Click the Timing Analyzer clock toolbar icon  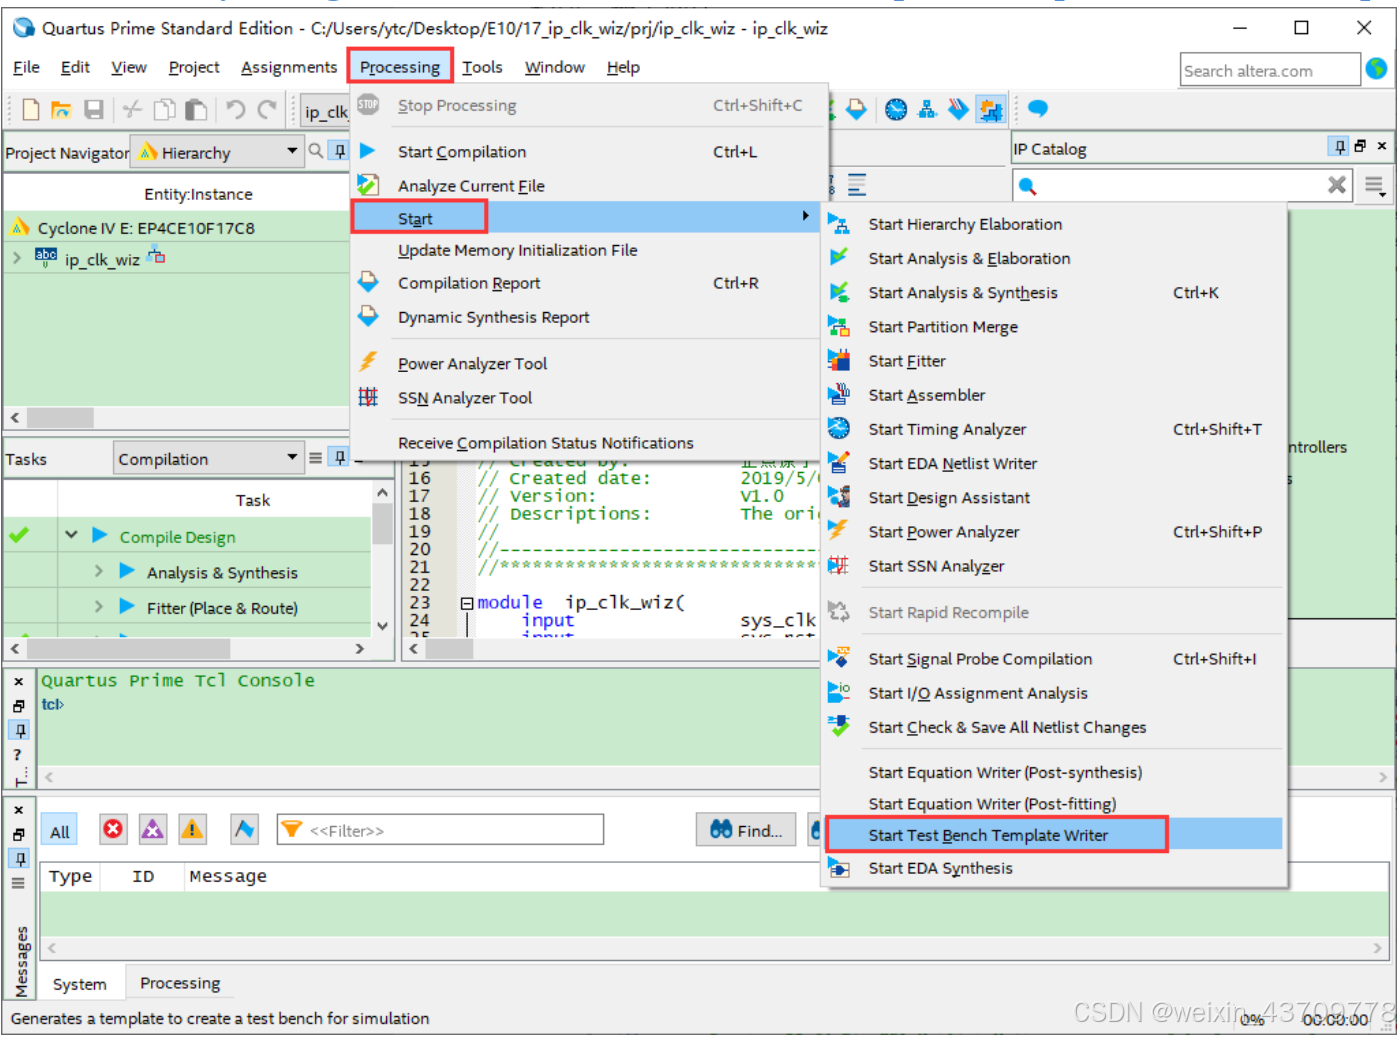click(896, 110)
